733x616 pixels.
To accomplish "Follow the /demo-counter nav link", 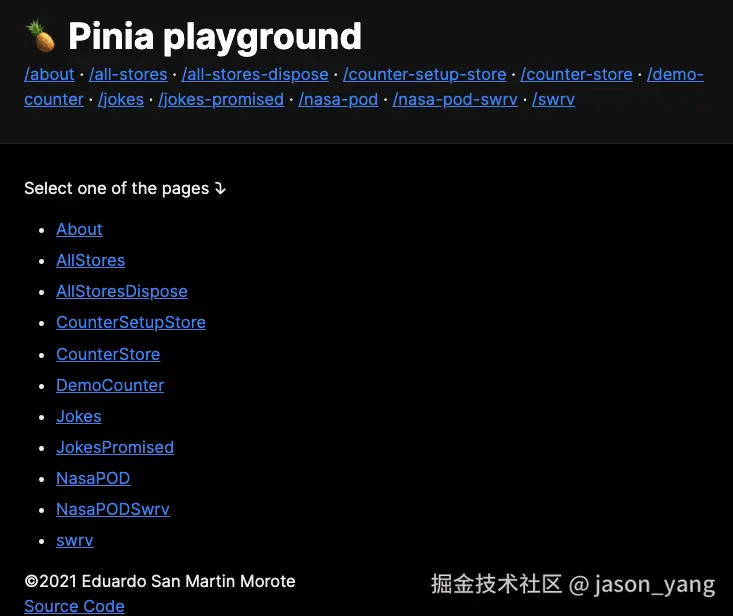I will point(675,74).
